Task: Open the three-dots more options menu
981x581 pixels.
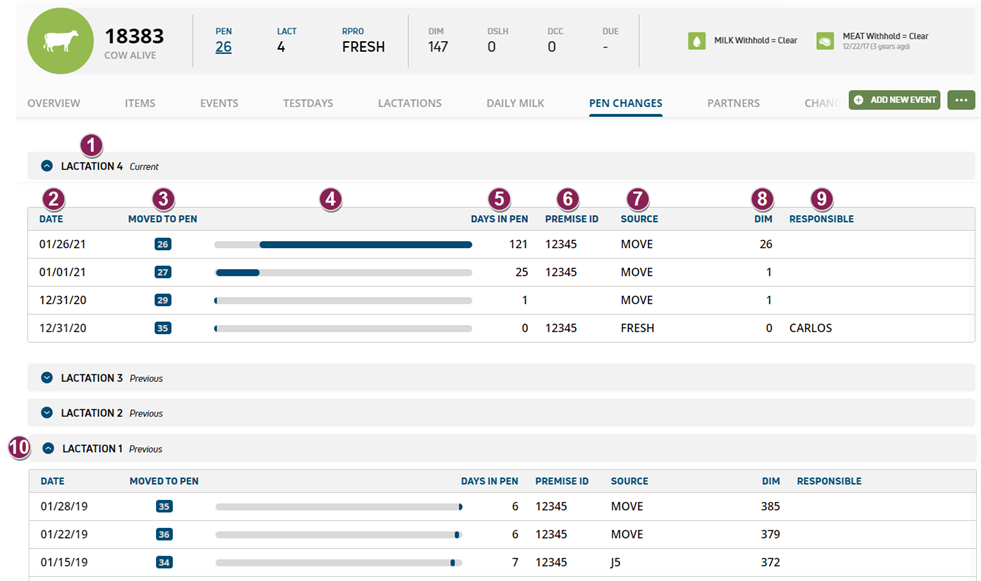Action: [x=961, y=100]
